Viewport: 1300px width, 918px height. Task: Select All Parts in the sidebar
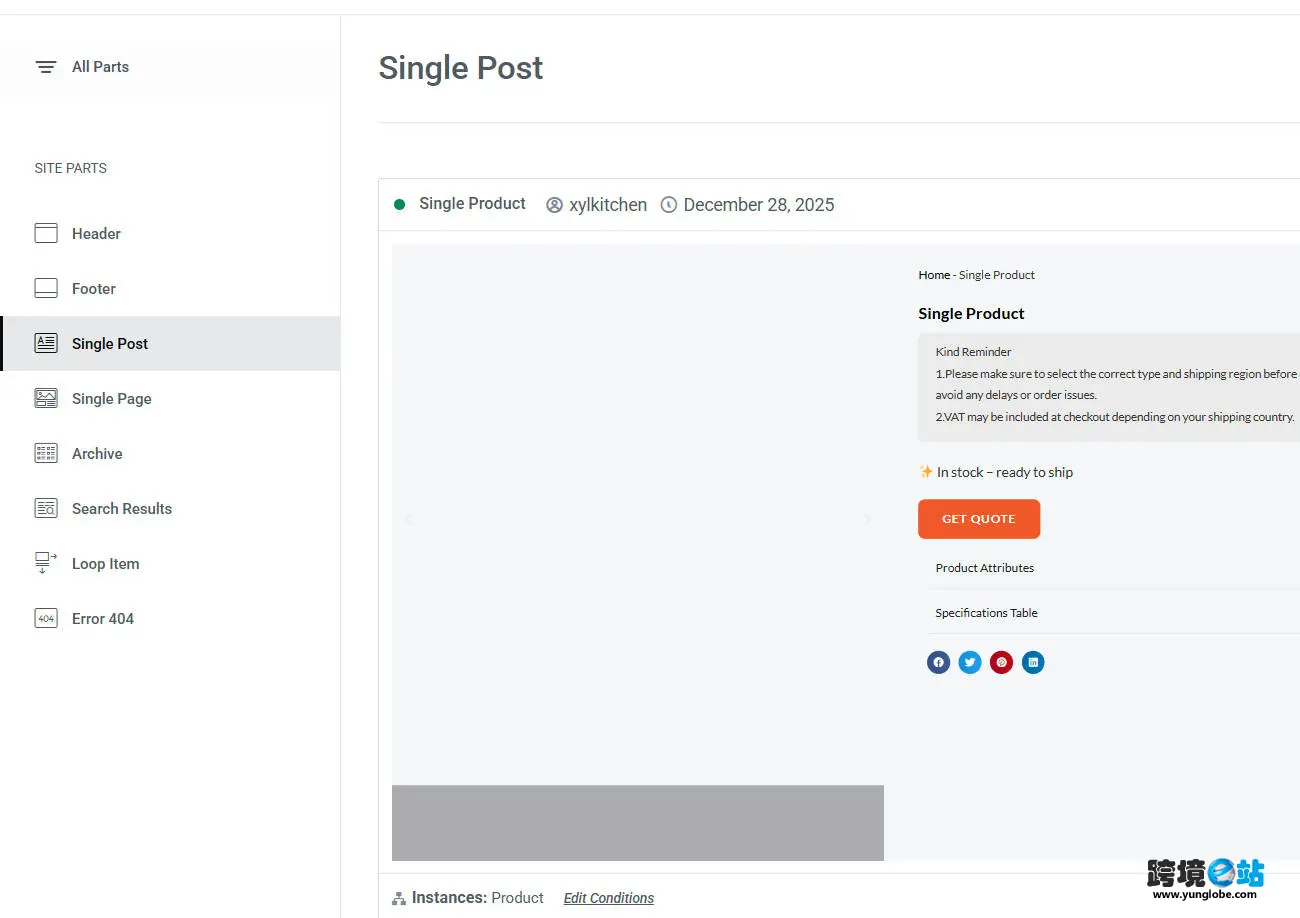click(100, 67)
